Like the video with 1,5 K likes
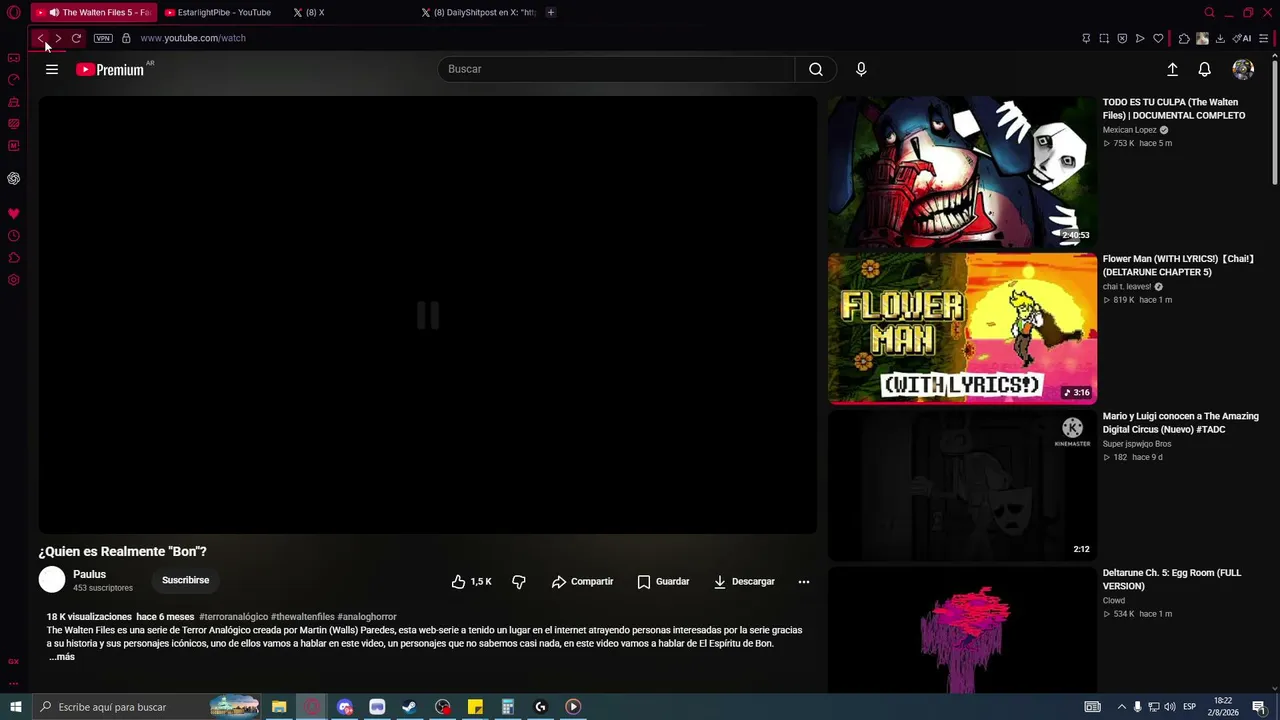The height and width of the screenshot is (720, 1280). pyautogui.click(x=471, y=581)
